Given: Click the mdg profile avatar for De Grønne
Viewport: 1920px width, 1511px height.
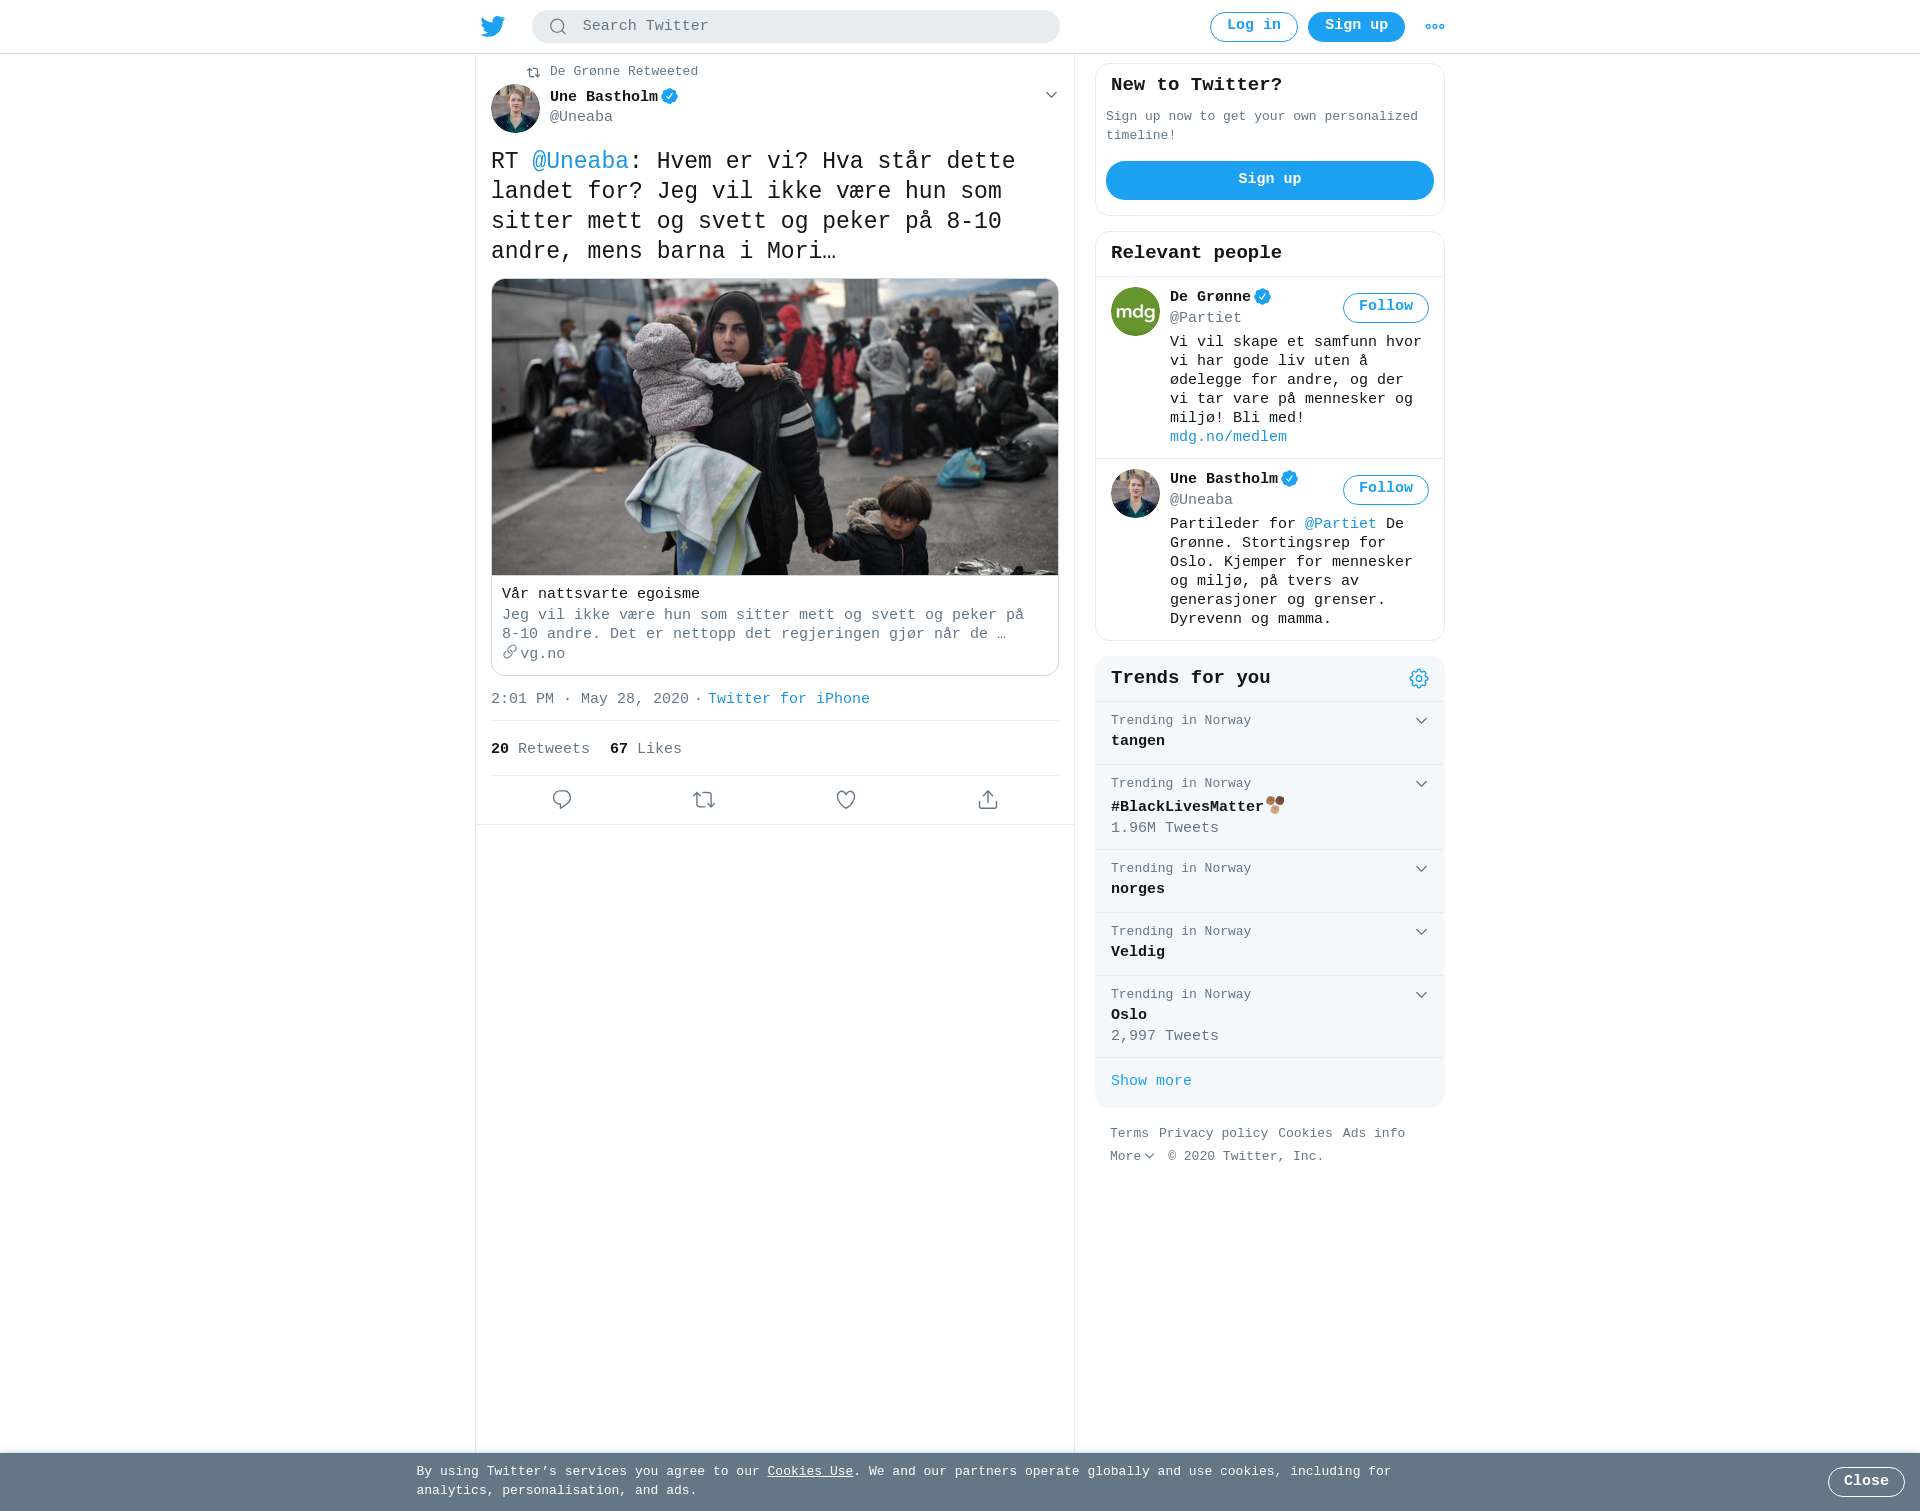Looking at the screenshot, I should coord(1135,311).
